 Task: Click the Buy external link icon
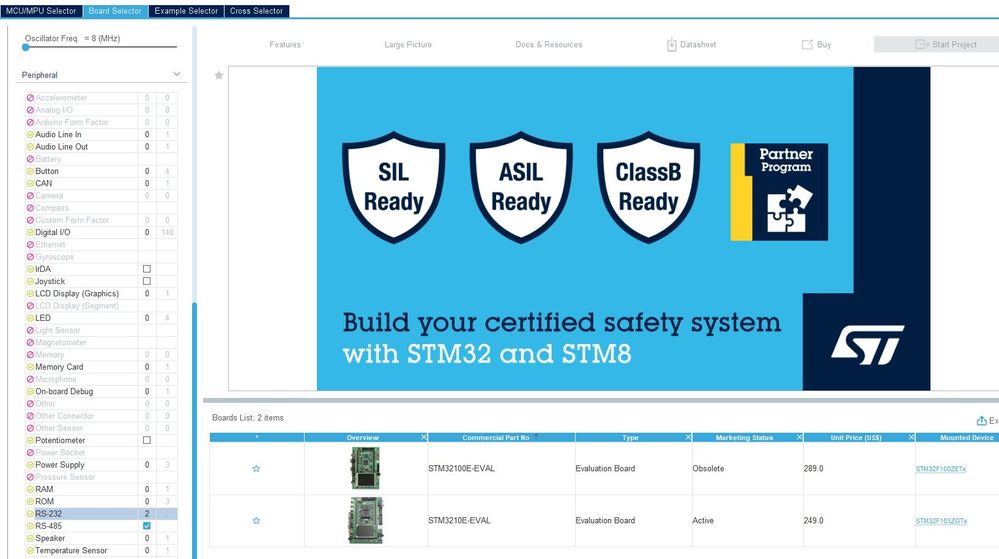tap(807, 45)
